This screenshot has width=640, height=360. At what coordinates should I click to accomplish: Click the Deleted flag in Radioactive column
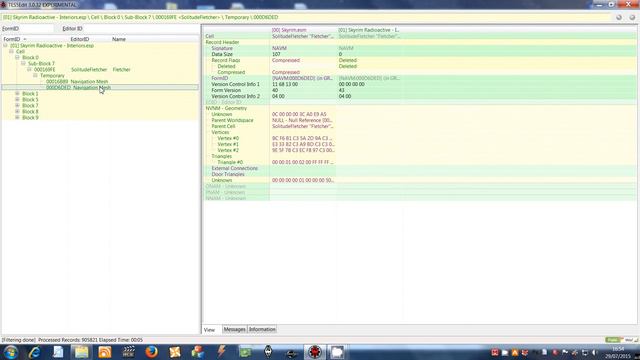[x=348, y=66]
